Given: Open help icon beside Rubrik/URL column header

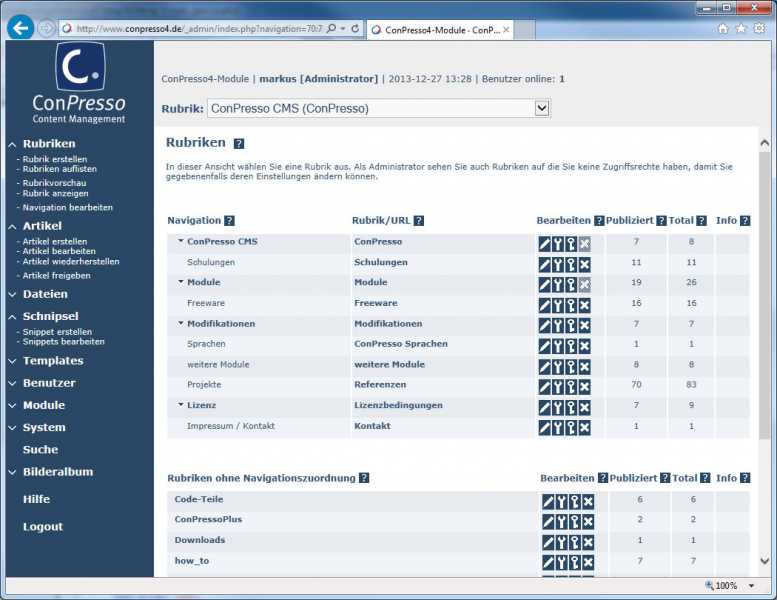Looking at the screenshot, I should coord(419,220).
